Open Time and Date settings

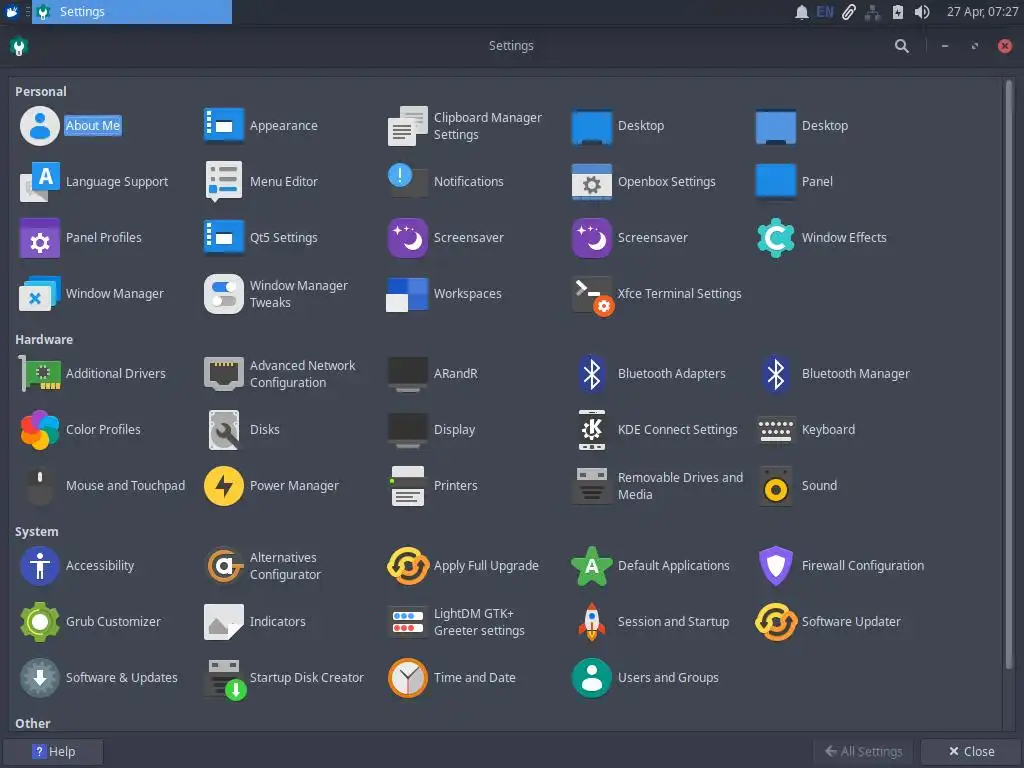pos(452,678)
